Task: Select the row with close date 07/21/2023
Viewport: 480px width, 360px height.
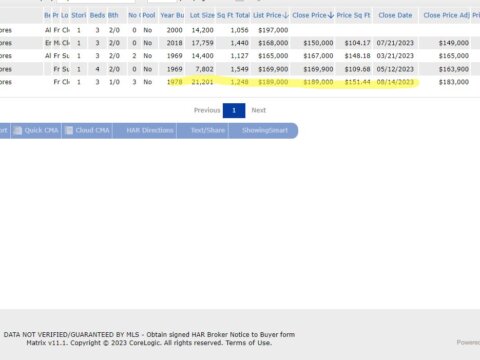Action: [240, 43]
